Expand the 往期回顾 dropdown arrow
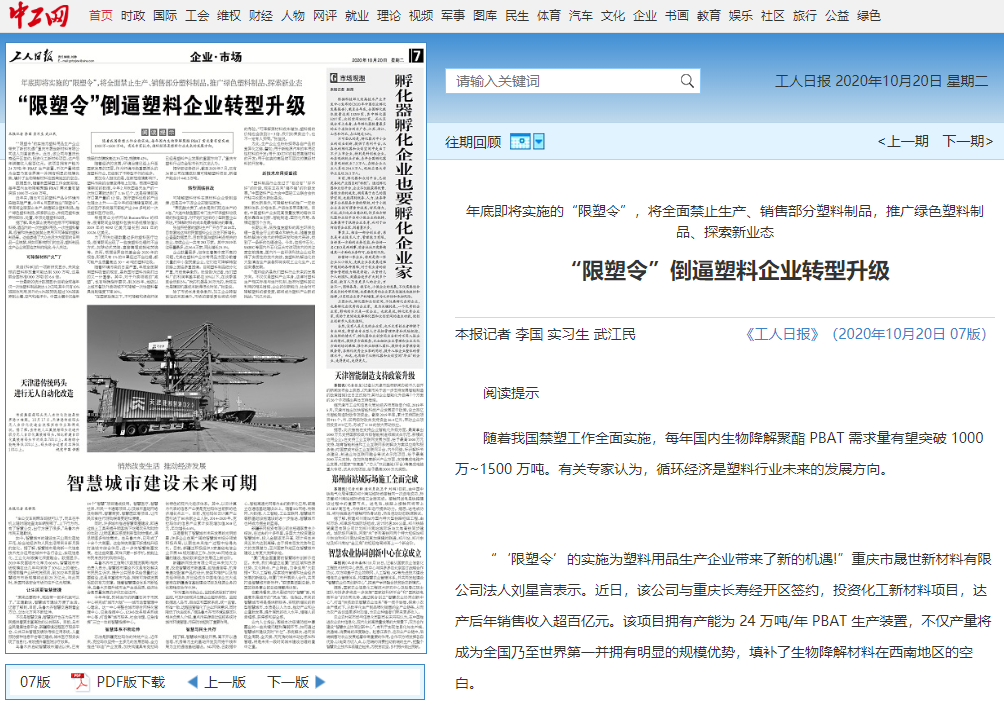This screenshot has height=706, width=1004. click(x=539, y=141)
